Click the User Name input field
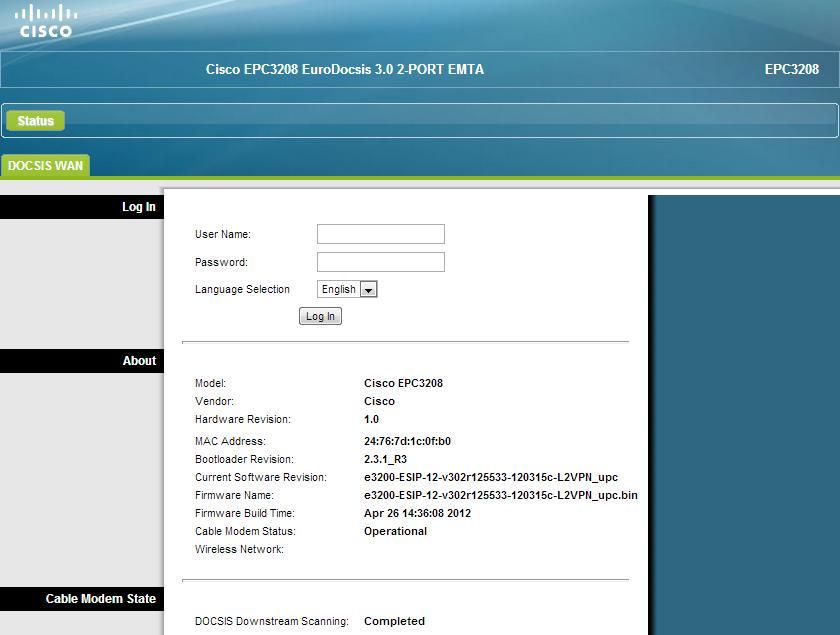The image size is (840, 635). click(x=380, y=234)
